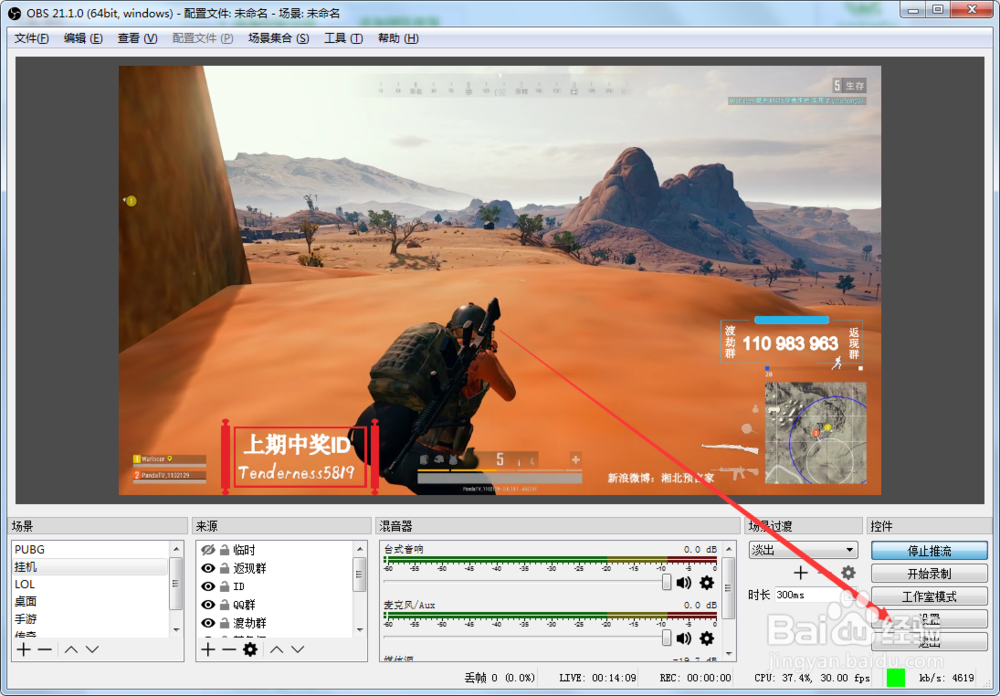Viewport: 1000px width, 696px height.
Task: Remove the selected source with the minus icon
Action: 229,649
